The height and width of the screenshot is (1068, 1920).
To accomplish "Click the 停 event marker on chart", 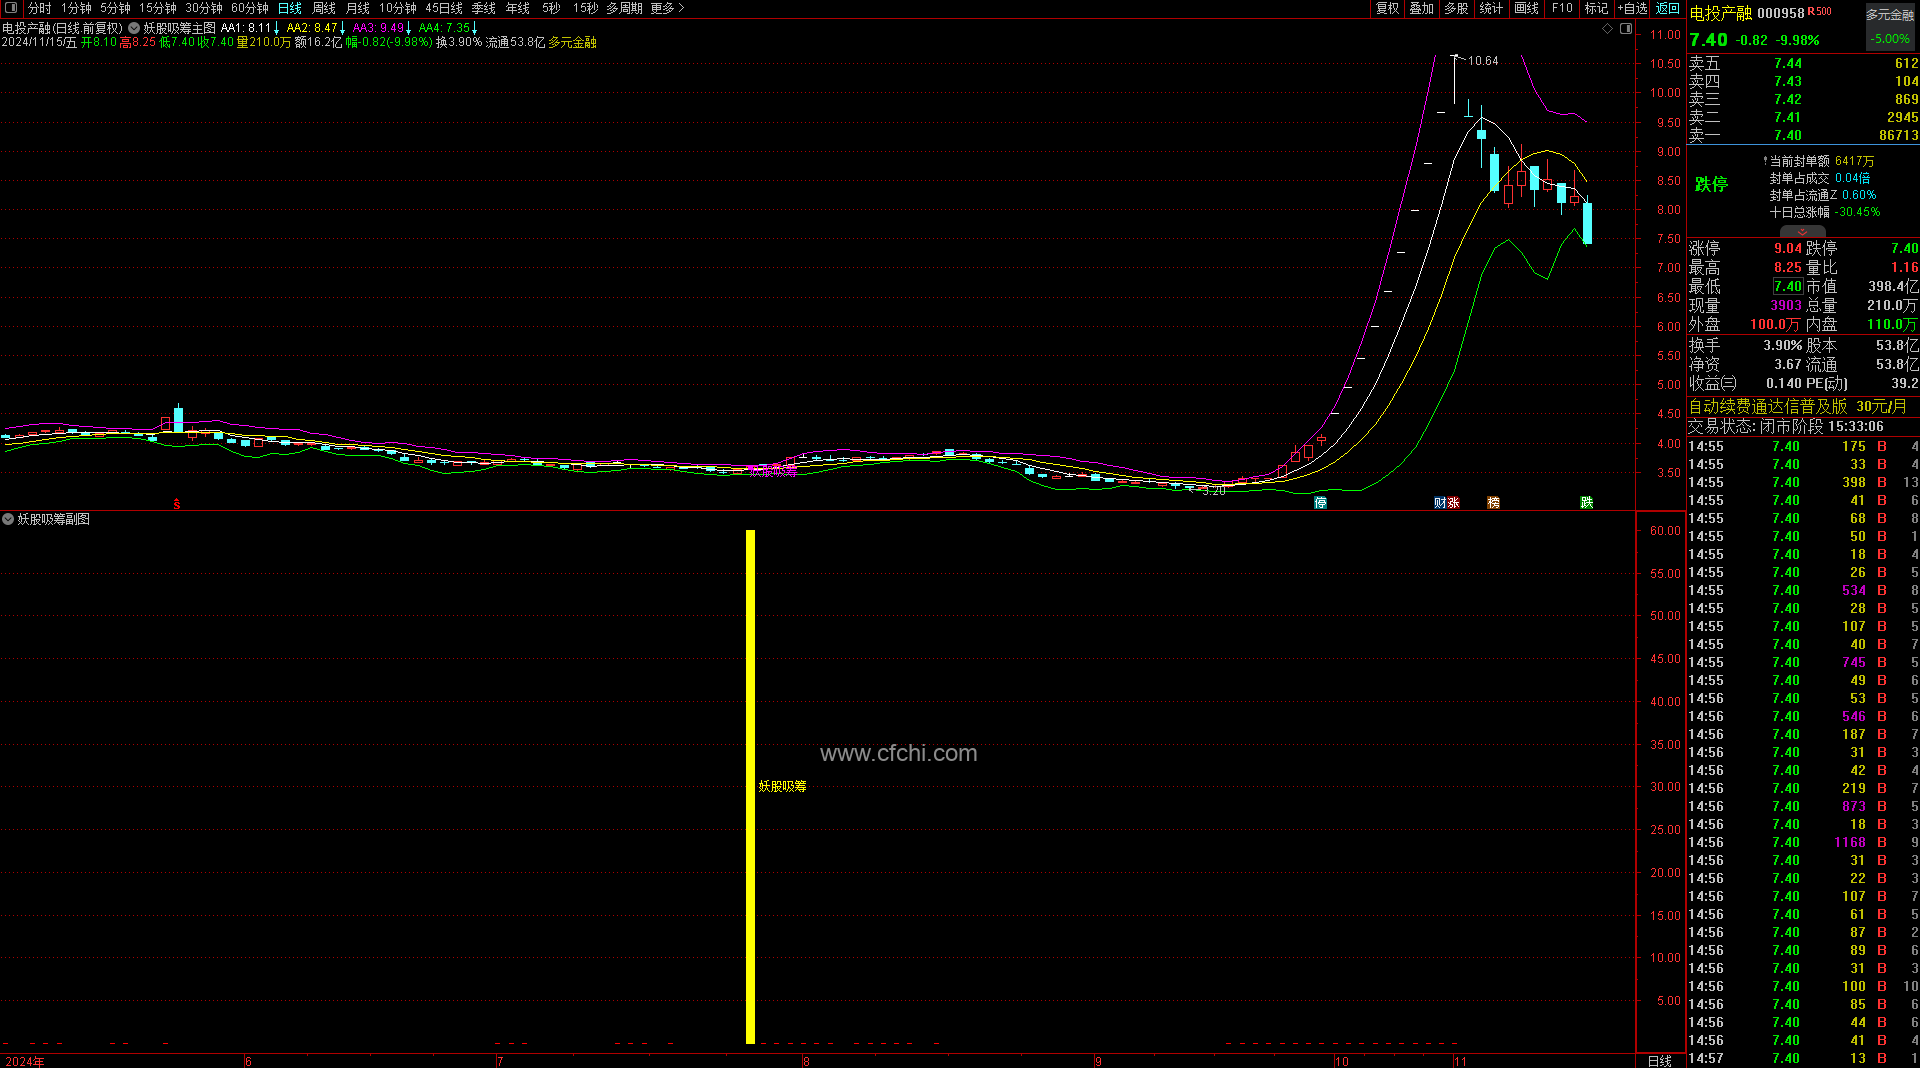I will tap(1321, 503).
